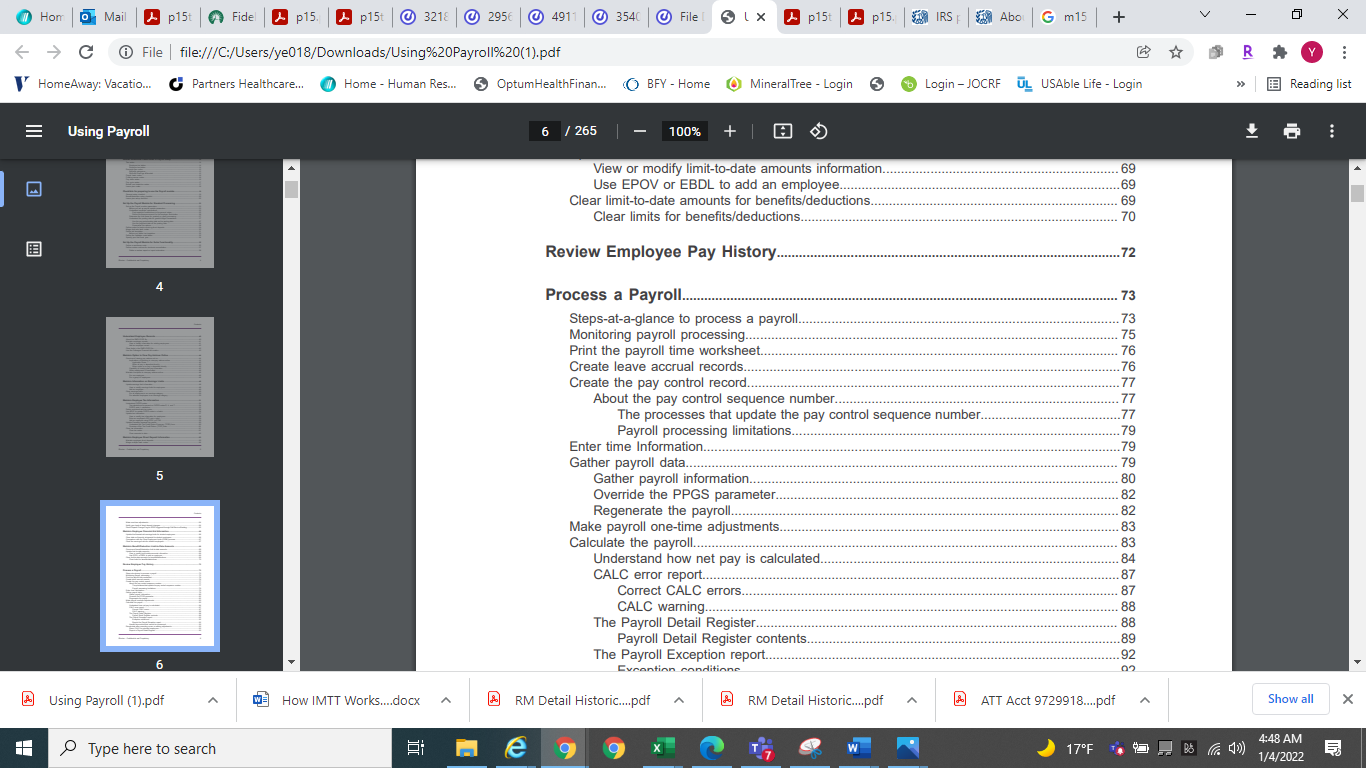The height and width of the screenshot is (768, 1366).
Task: Show page thumbnails view in sidebar
Action: tap(34, 189)
